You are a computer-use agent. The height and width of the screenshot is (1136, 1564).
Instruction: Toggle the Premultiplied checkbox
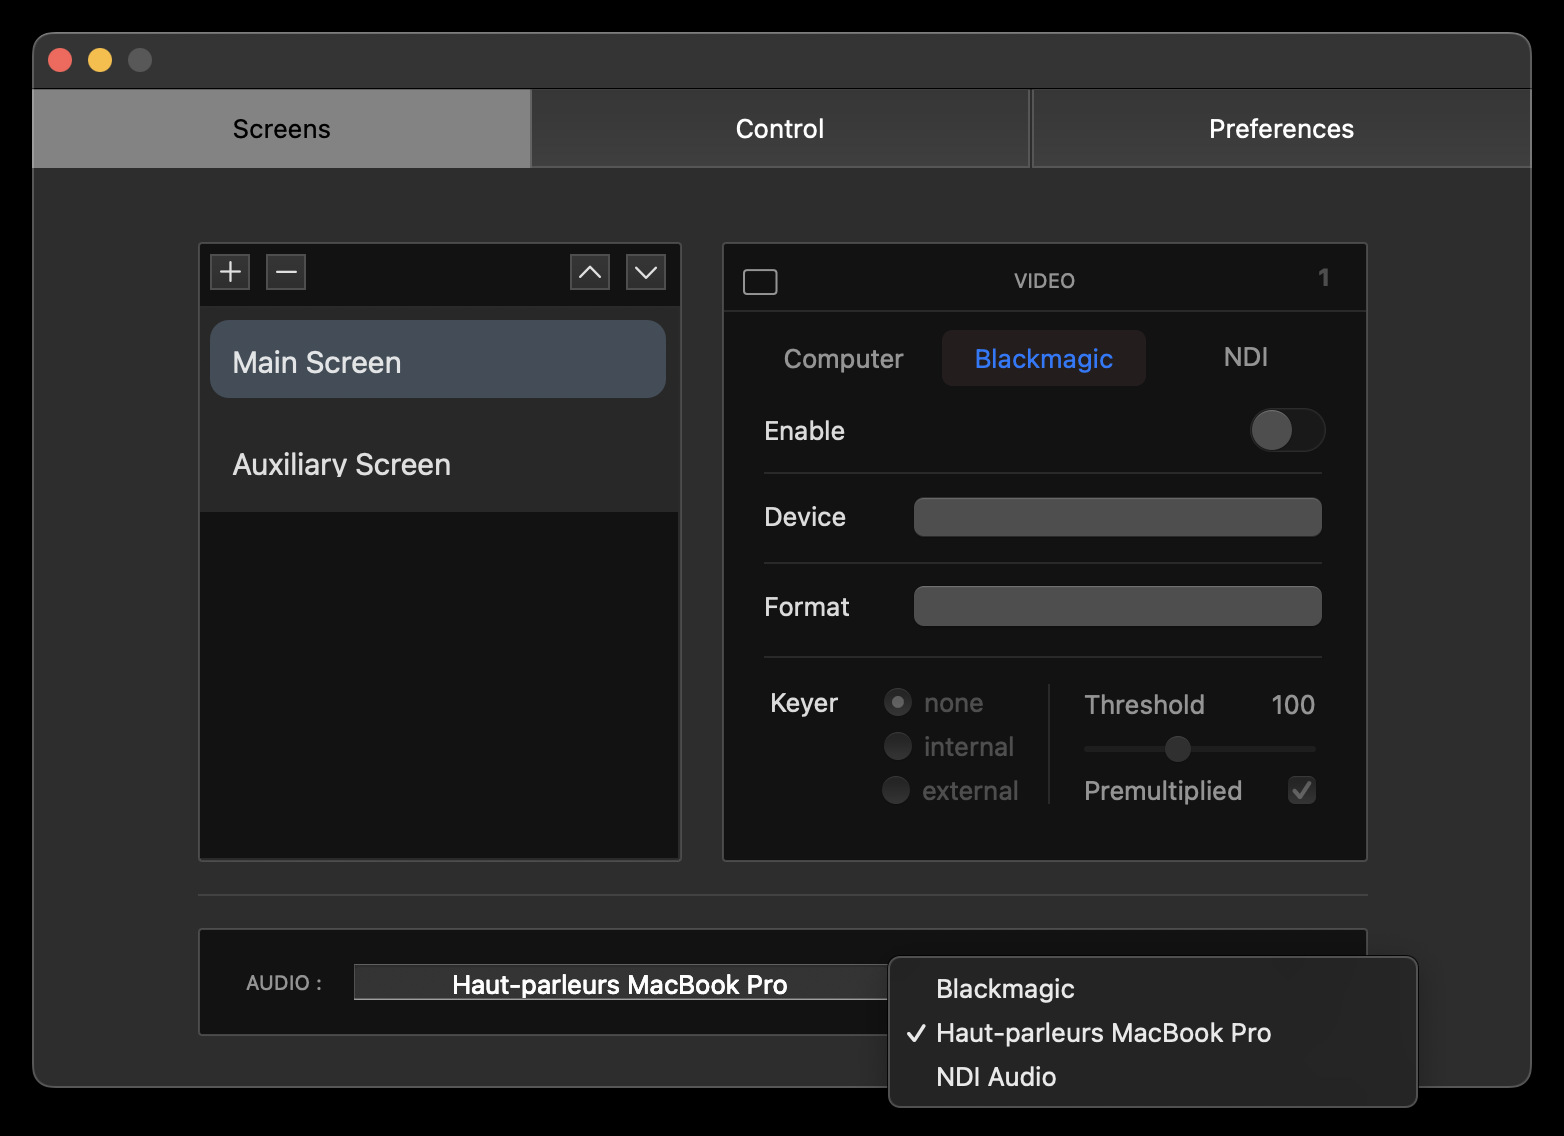click(1301, 790)
